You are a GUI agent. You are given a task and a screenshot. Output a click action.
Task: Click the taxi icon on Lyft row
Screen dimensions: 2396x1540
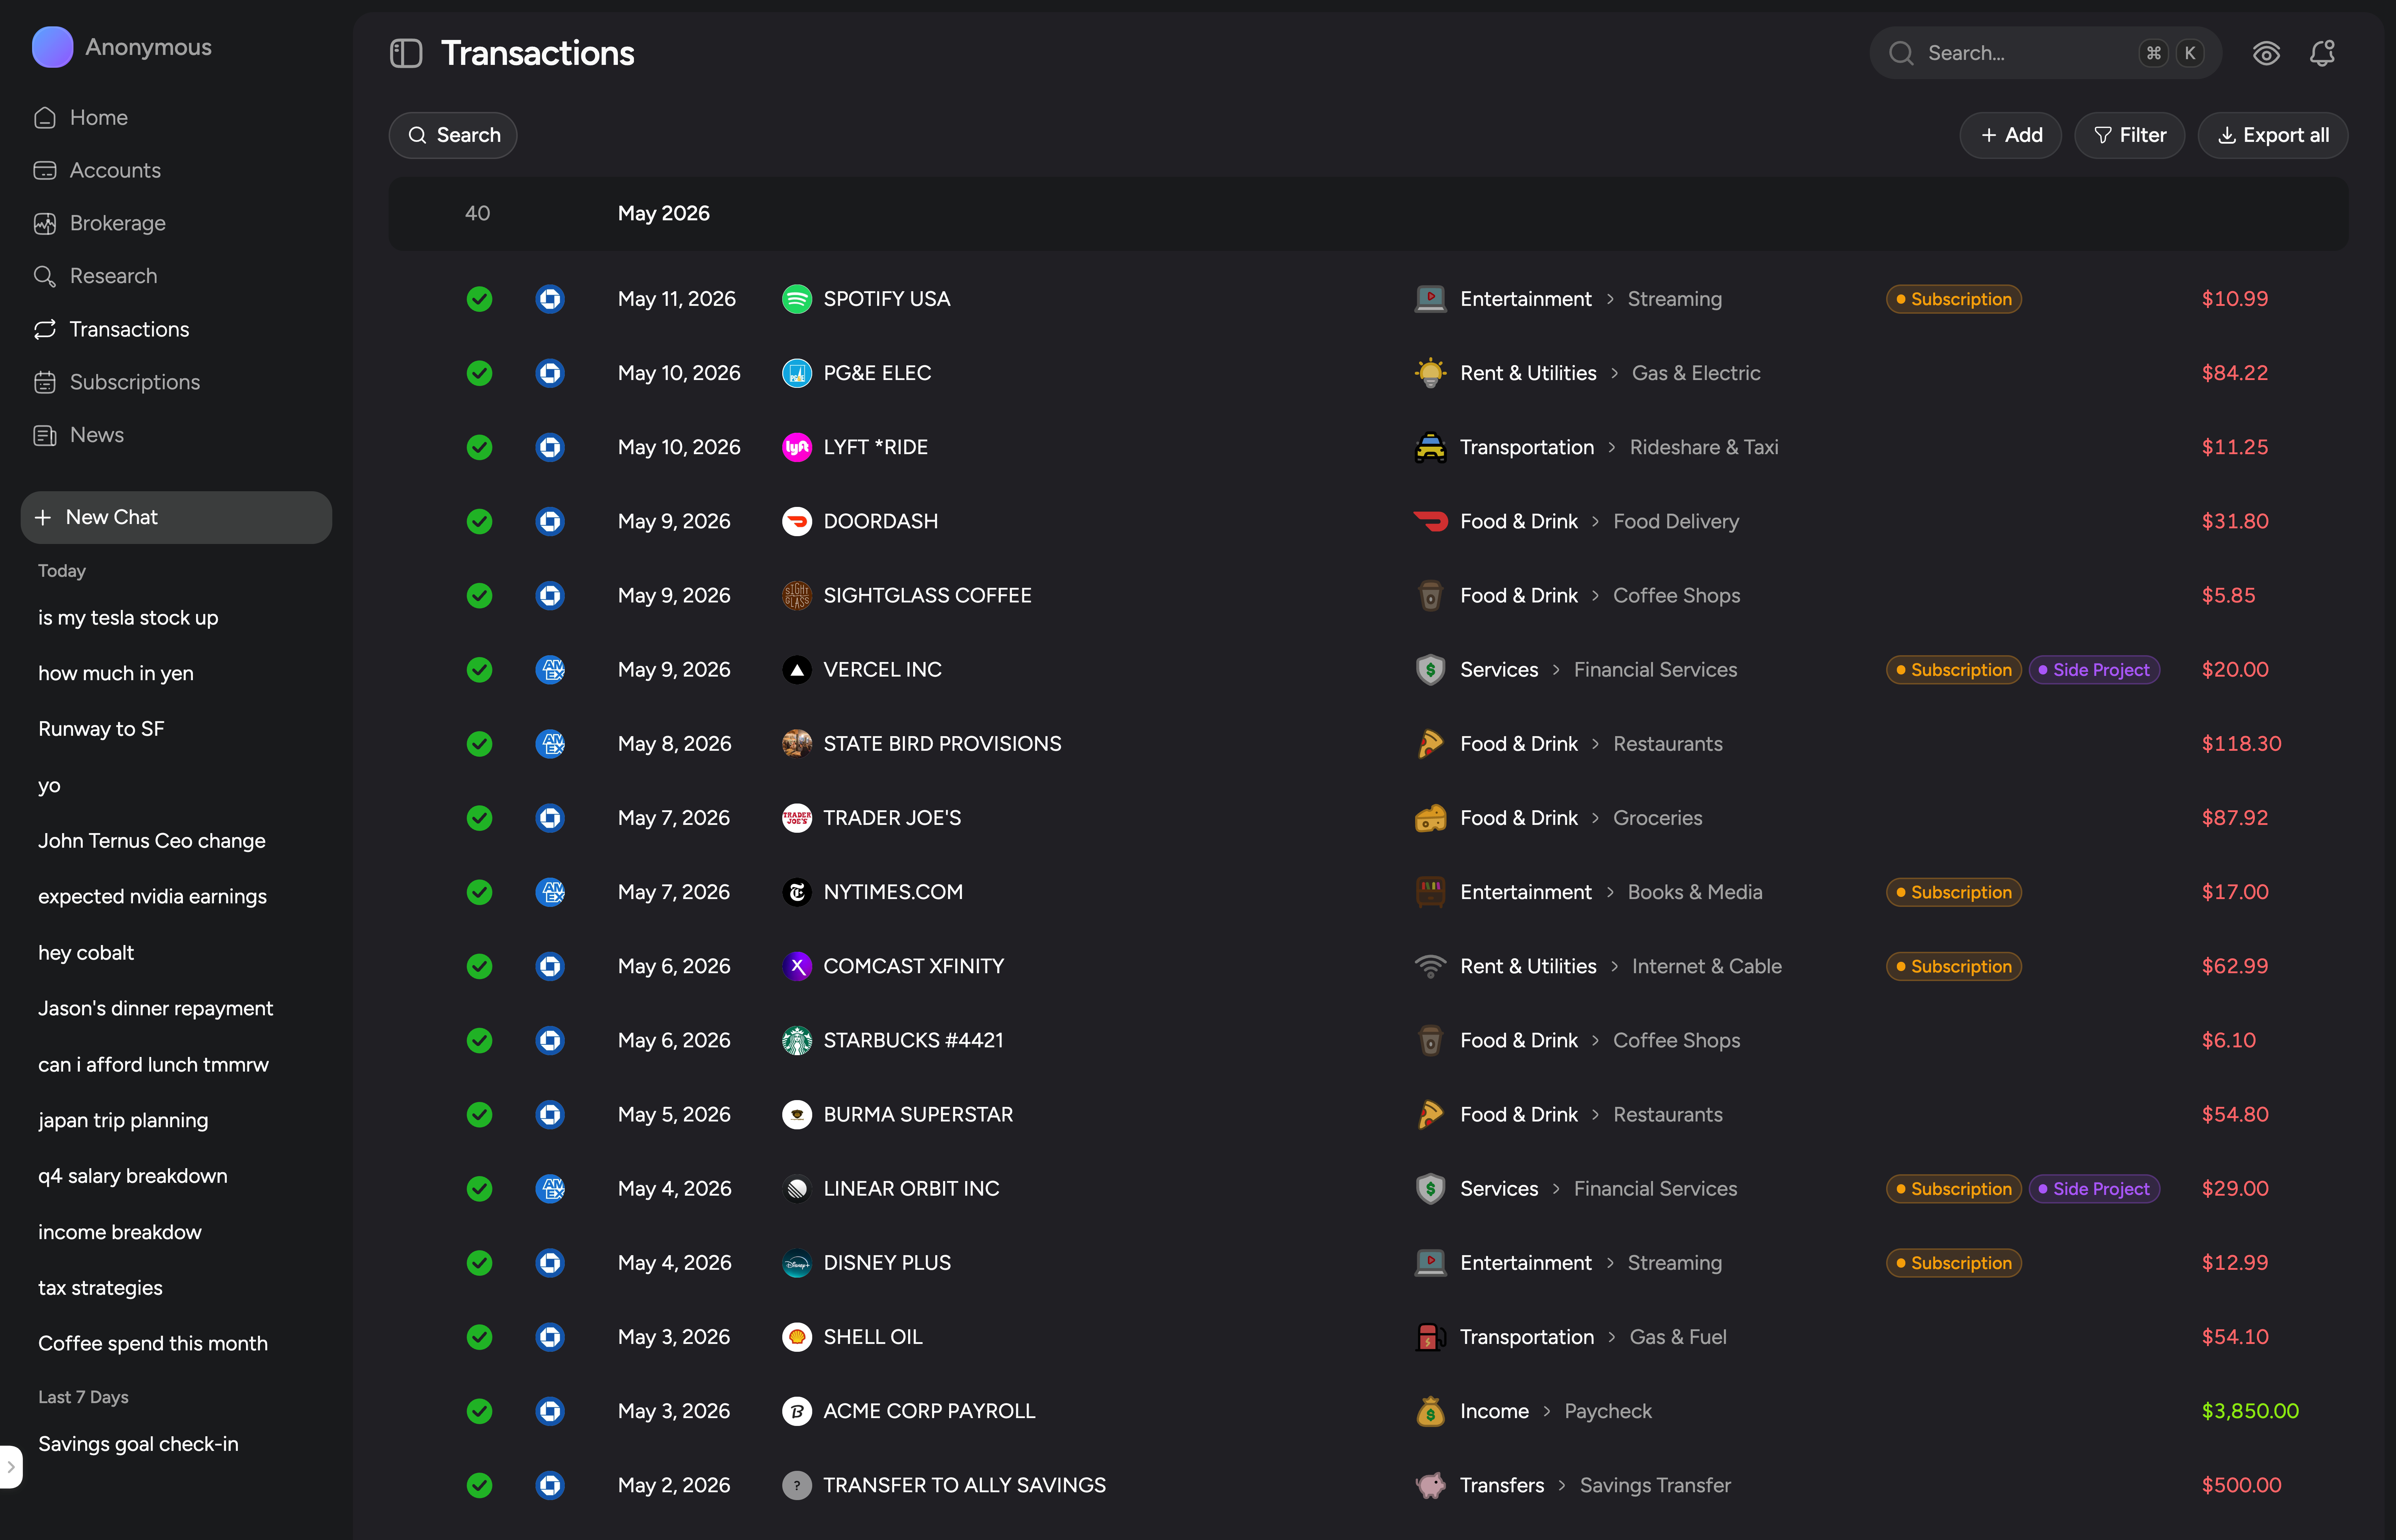pos(1430,447)
